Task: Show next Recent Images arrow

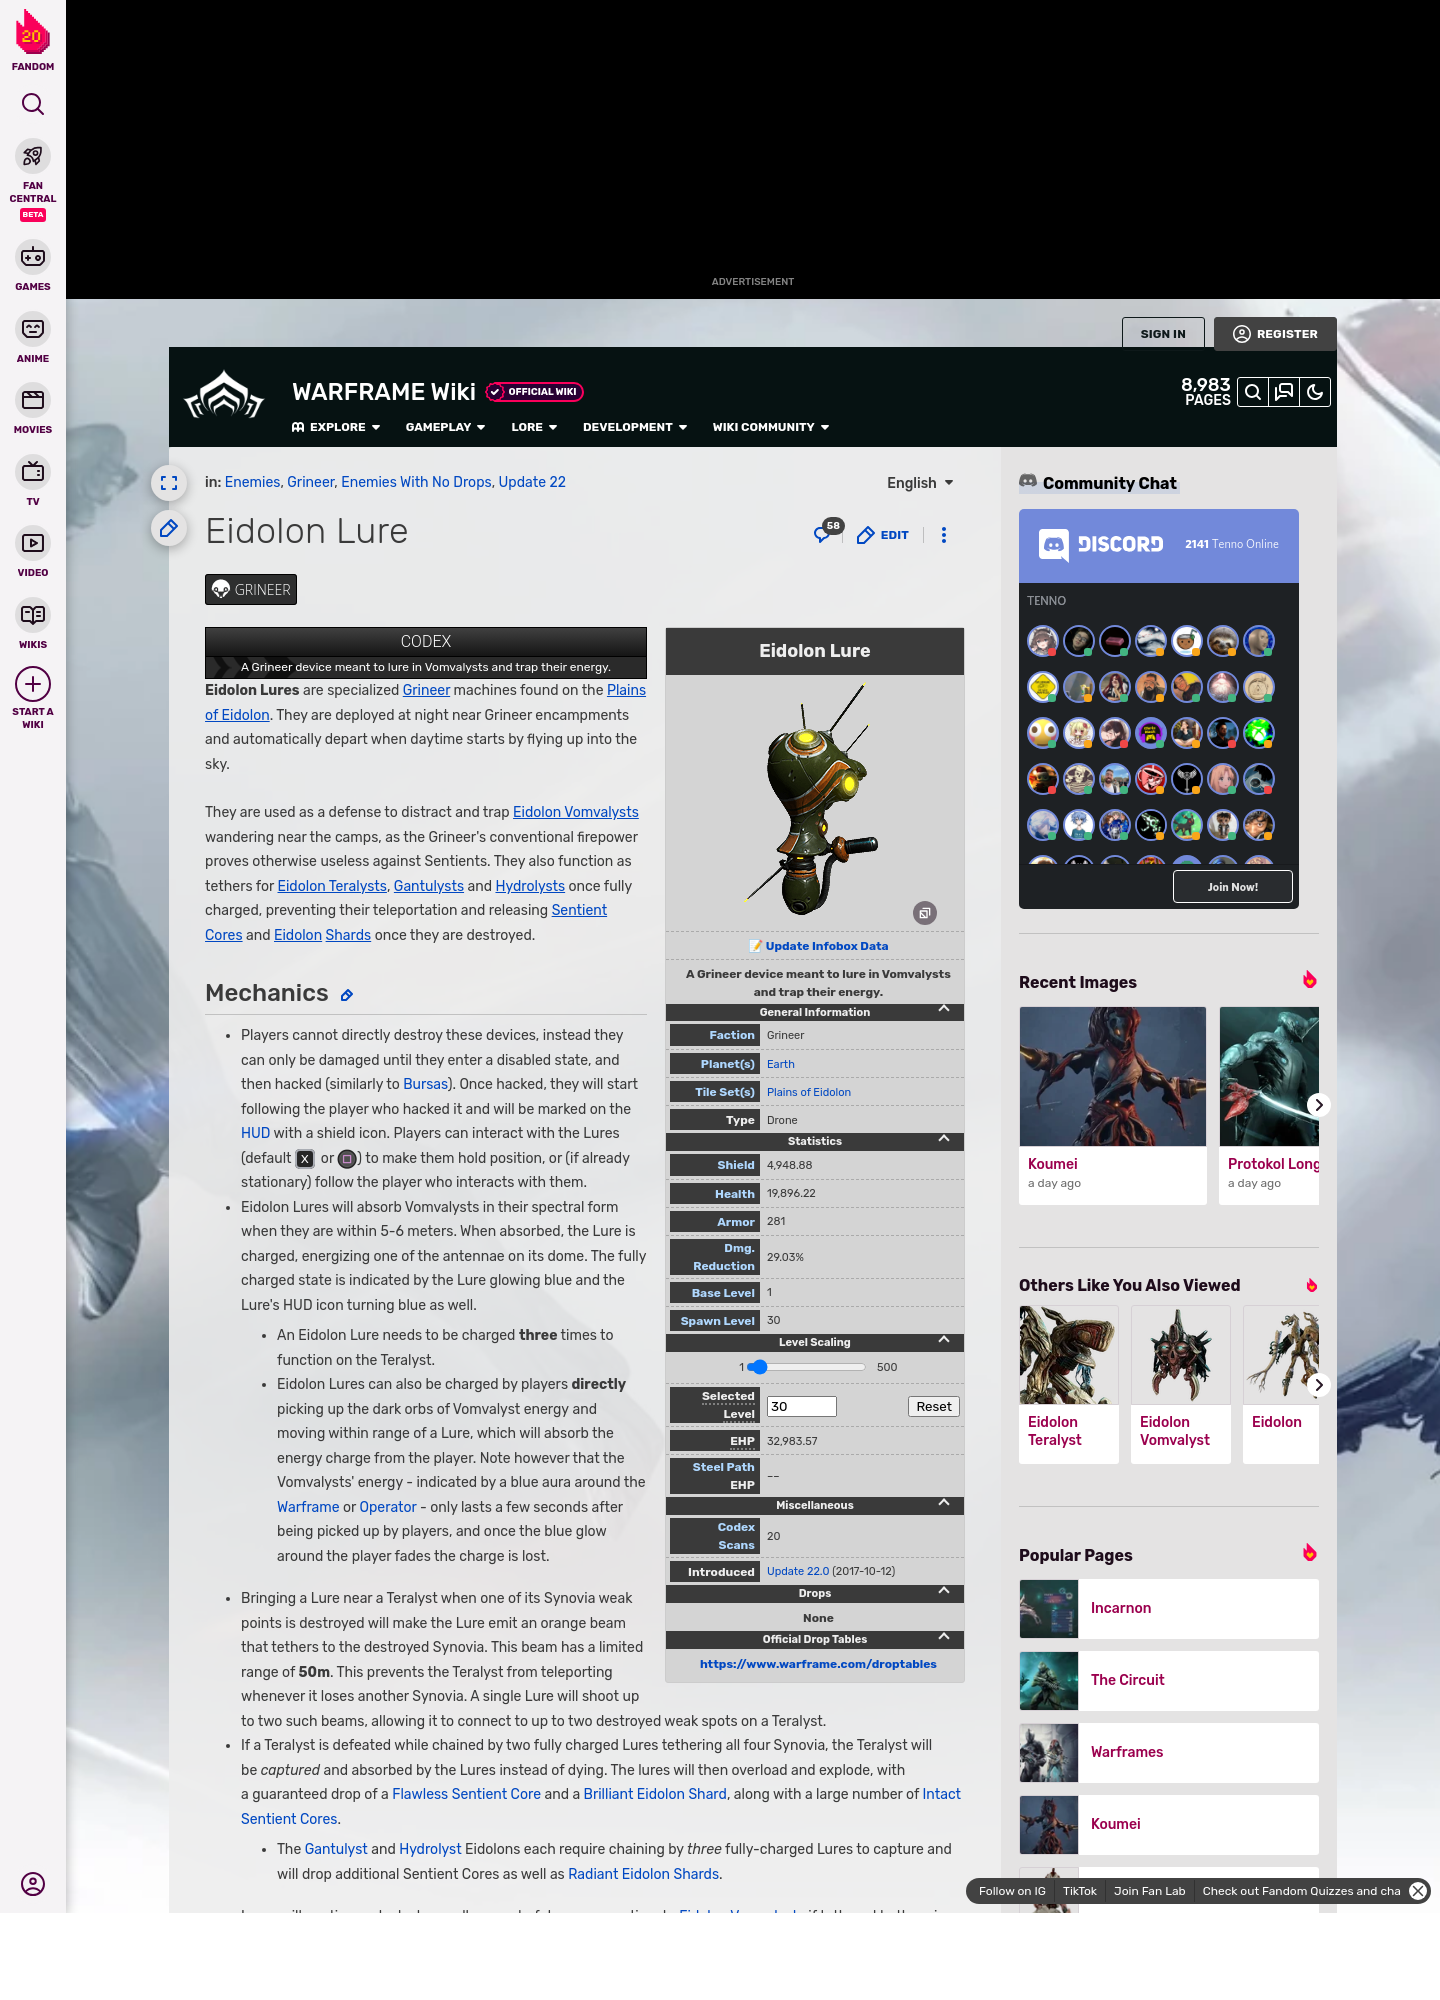Action: tap(1318, 1105)
